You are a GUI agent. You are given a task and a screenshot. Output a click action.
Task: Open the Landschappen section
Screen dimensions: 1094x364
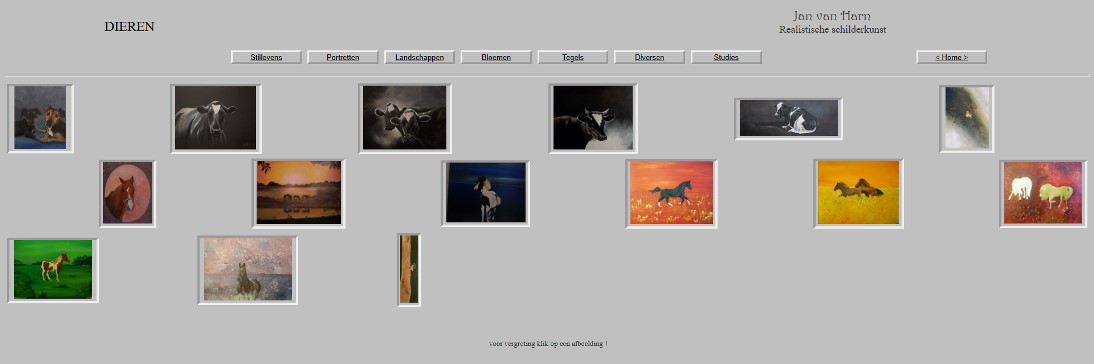(x=419, y=57)
